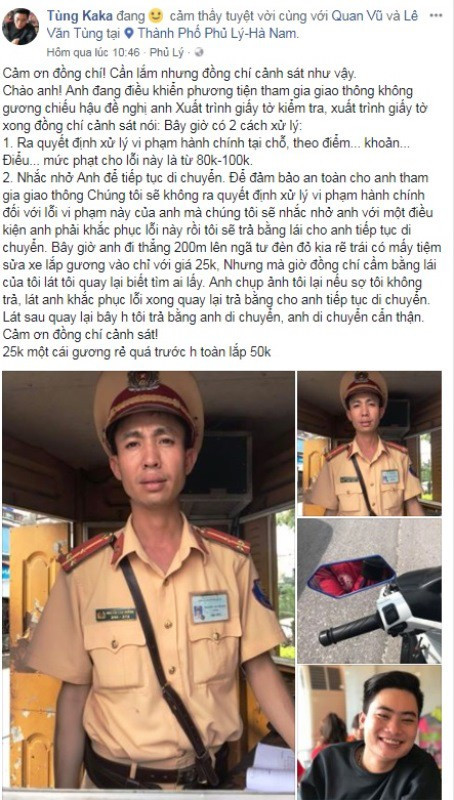Click Tùng Kaka's profile avatar
454x800 pixels.
pyautogui.click(x=20, y=26)
